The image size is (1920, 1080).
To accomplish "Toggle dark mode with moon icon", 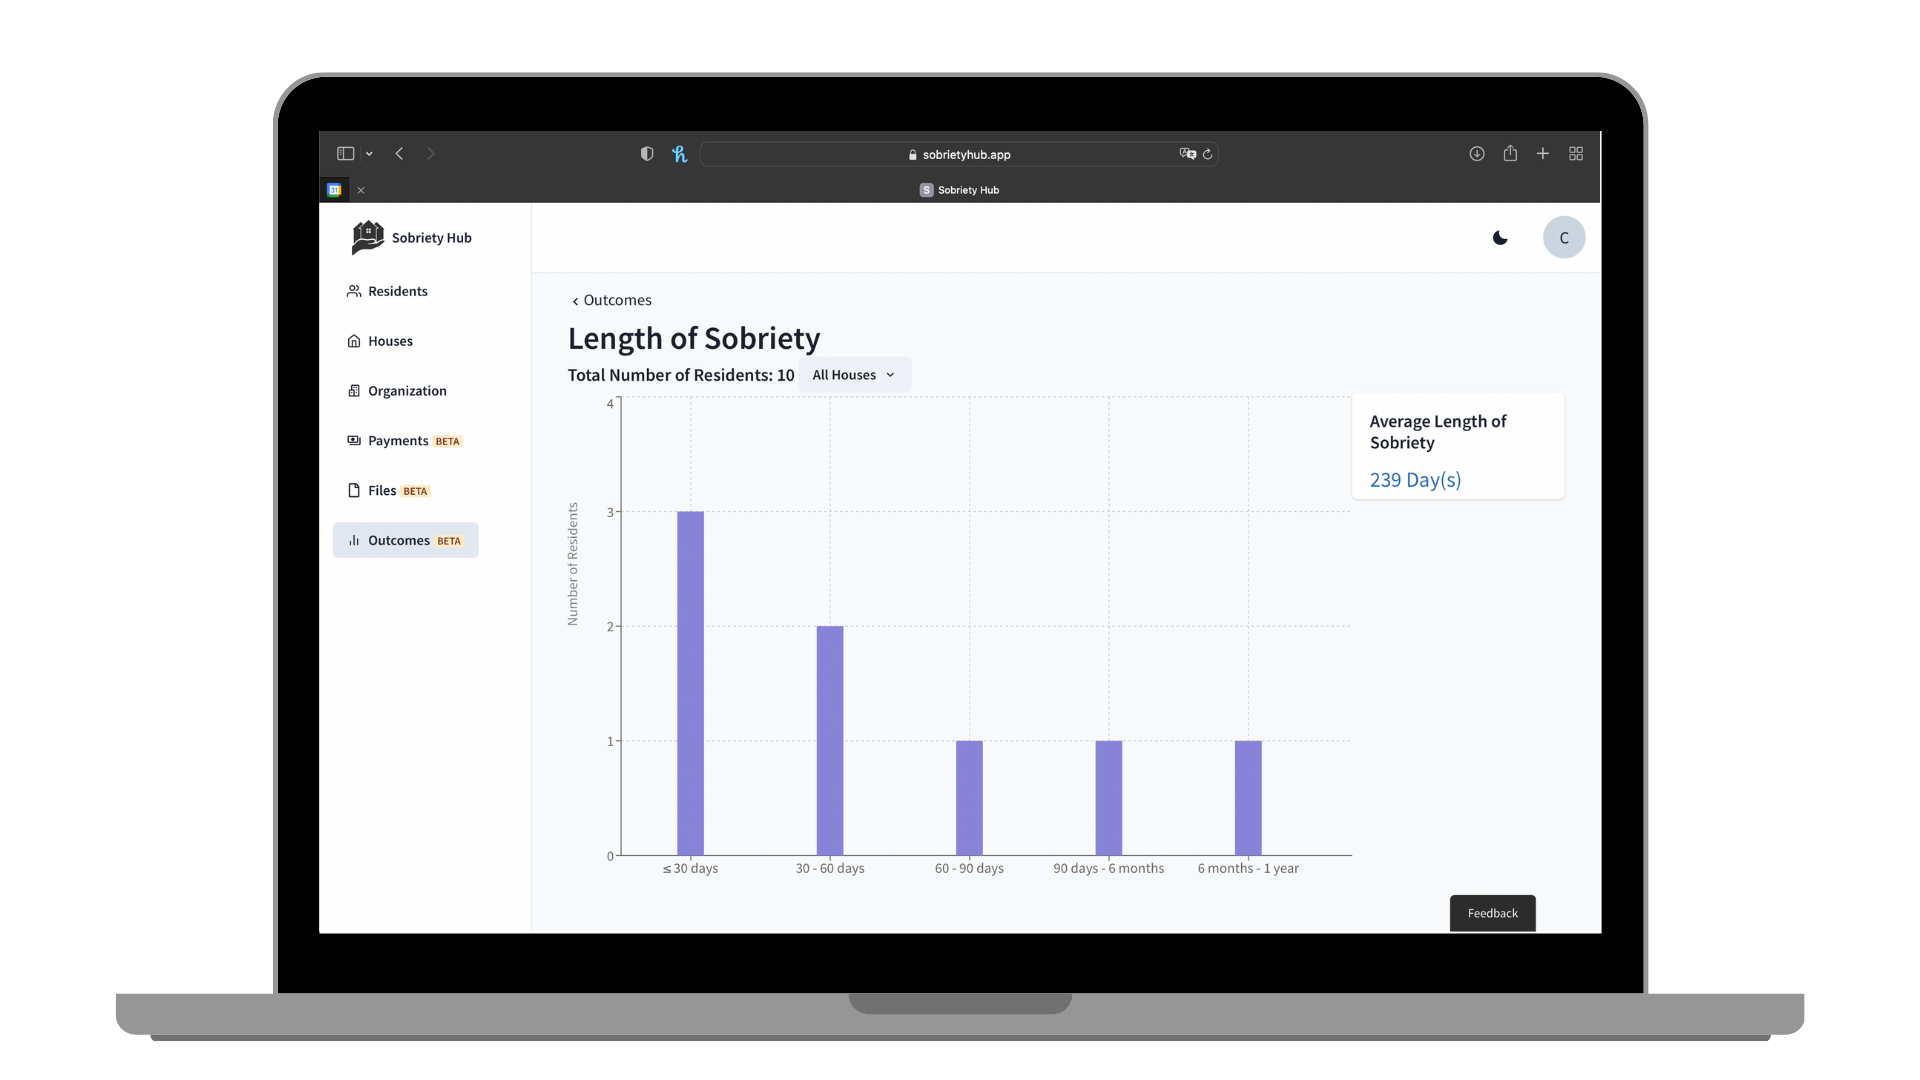I will click(x=1501, y=237).
